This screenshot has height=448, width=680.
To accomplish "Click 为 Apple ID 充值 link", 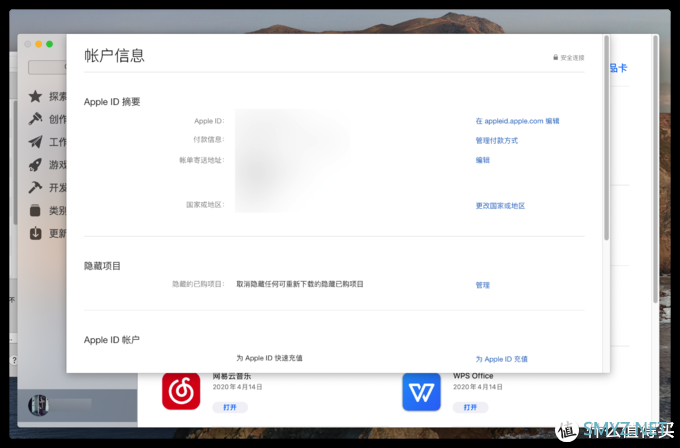I will tap(501, 359).
